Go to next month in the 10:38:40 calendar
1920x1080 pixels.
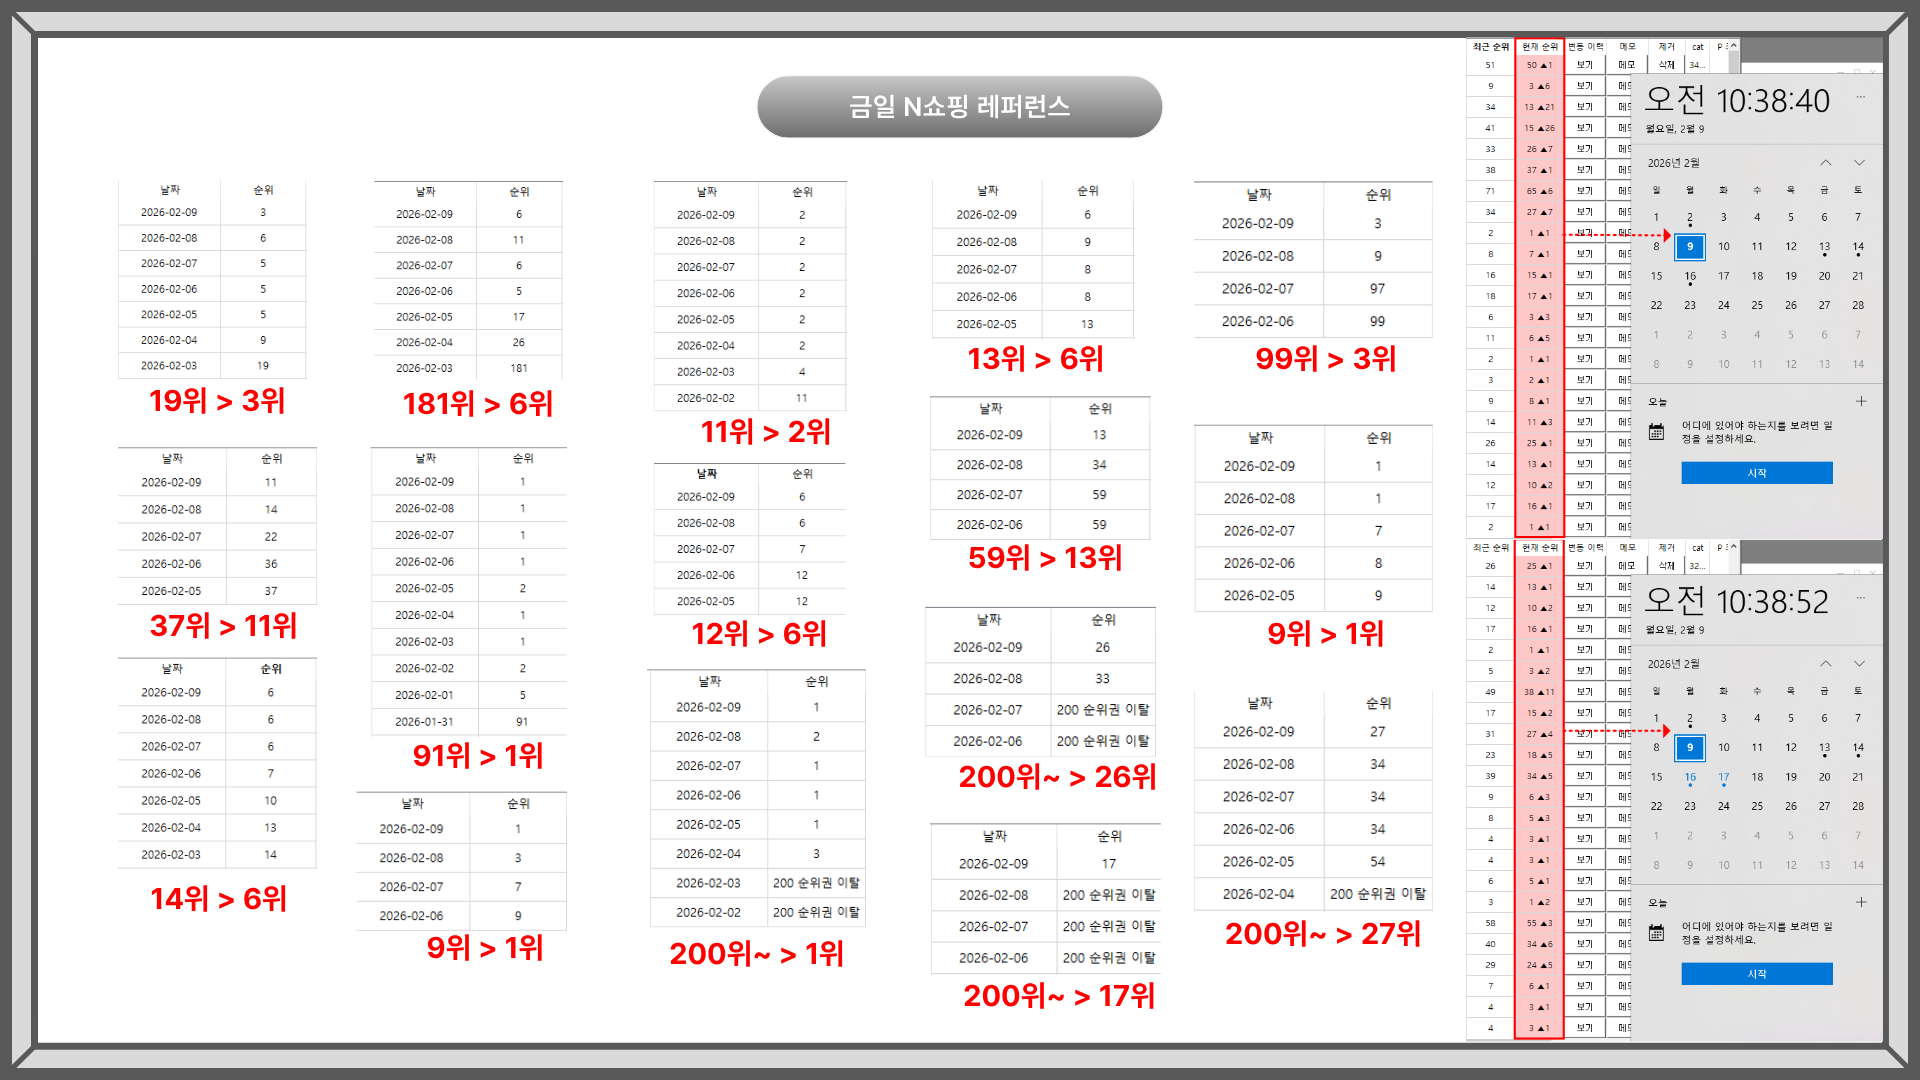point(1859,163)
